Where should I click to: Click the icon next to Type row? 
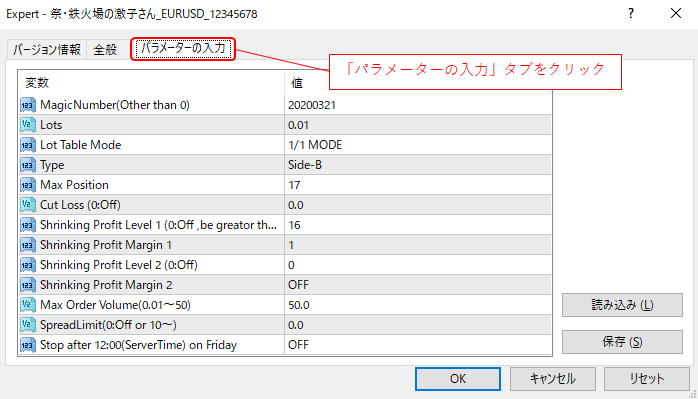(28, 165)
